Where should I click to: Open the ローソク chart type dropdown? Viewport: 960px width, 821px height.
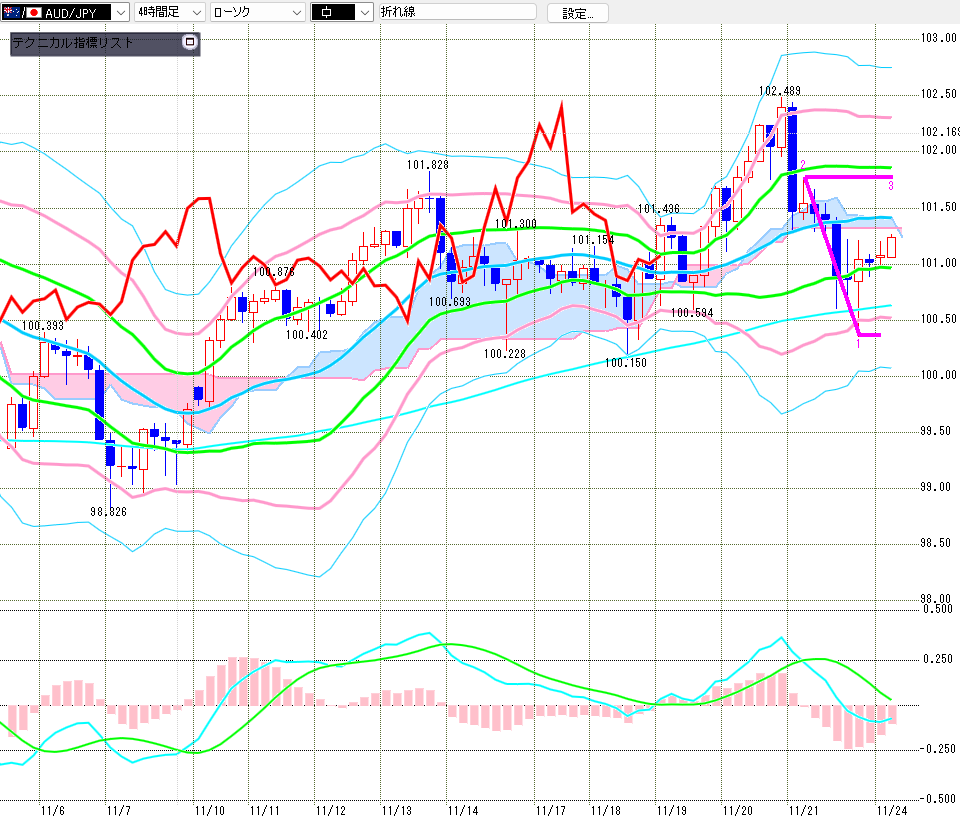point(296,12)
